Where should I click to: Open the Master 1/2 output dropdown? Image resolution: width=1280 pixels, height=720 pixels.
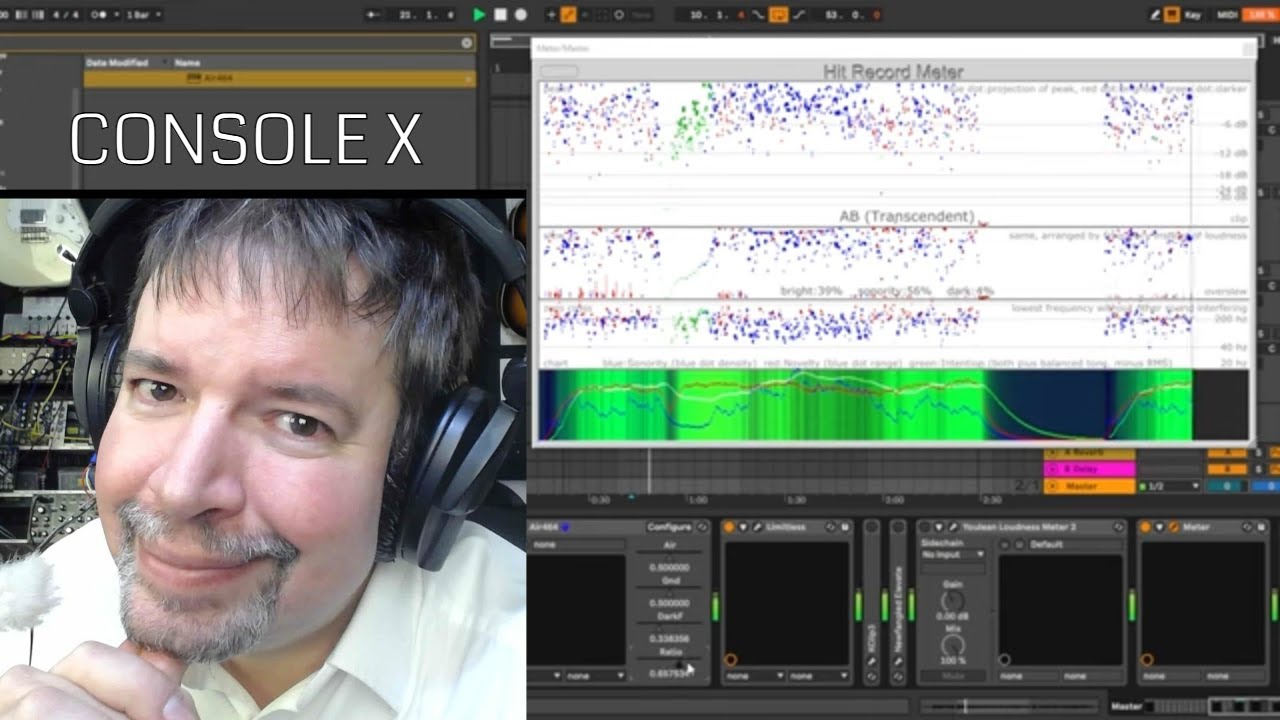coord(1170,486)
